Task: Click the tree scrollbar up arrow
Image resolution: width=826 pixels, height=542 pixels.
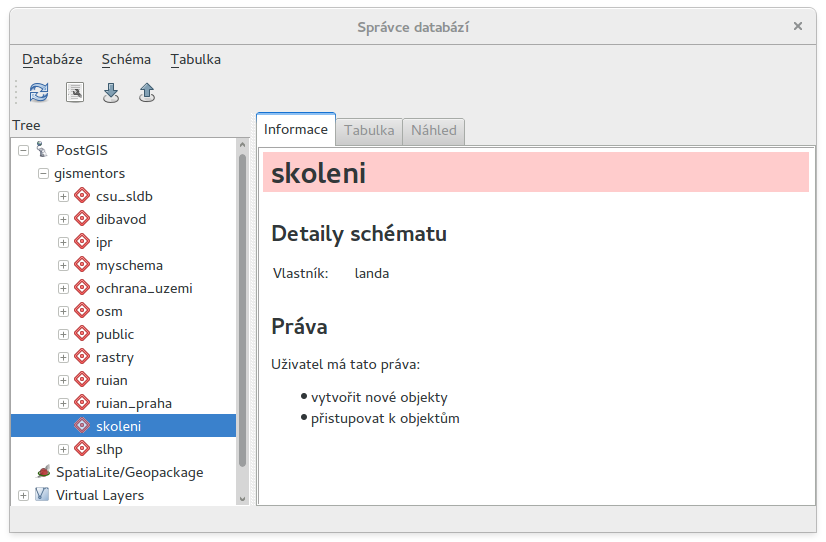Action: pyautogui.click(x=242, y=144)
